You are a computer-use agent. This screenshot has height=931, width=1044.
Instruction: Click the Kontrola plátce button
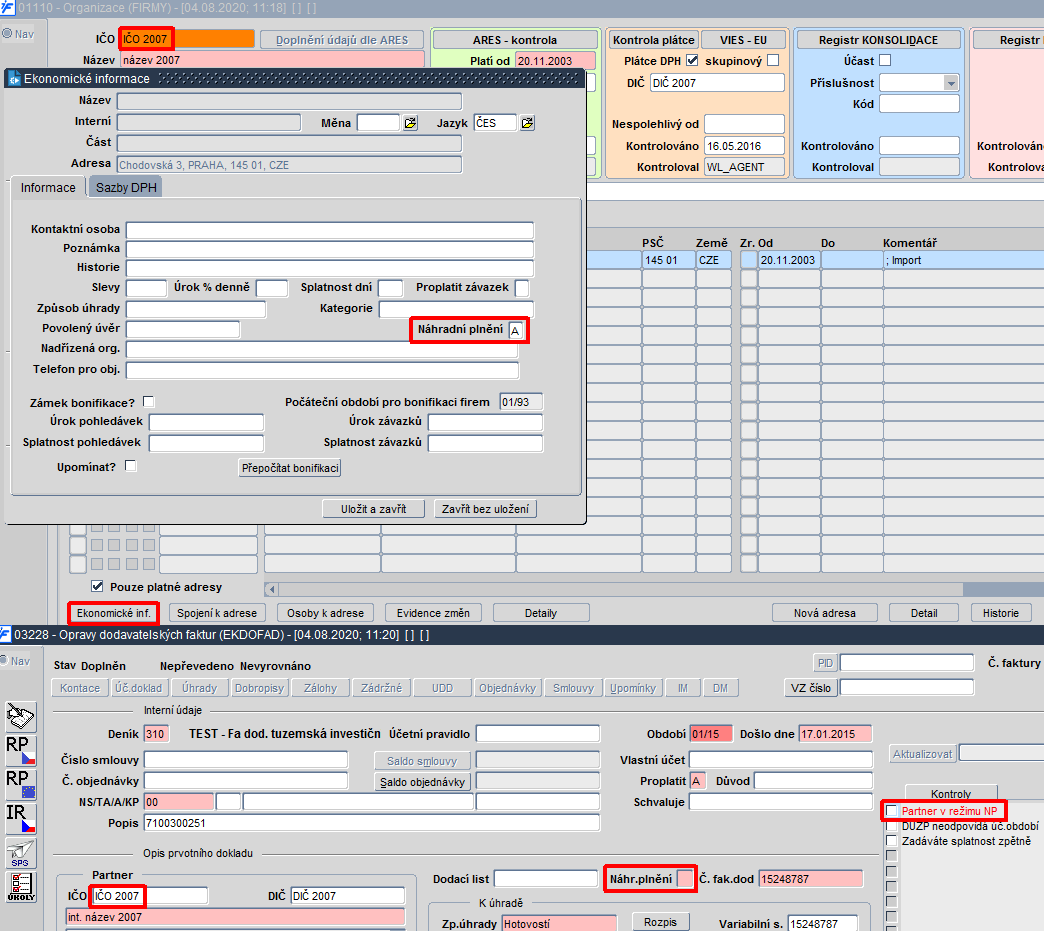pos(653,40)
